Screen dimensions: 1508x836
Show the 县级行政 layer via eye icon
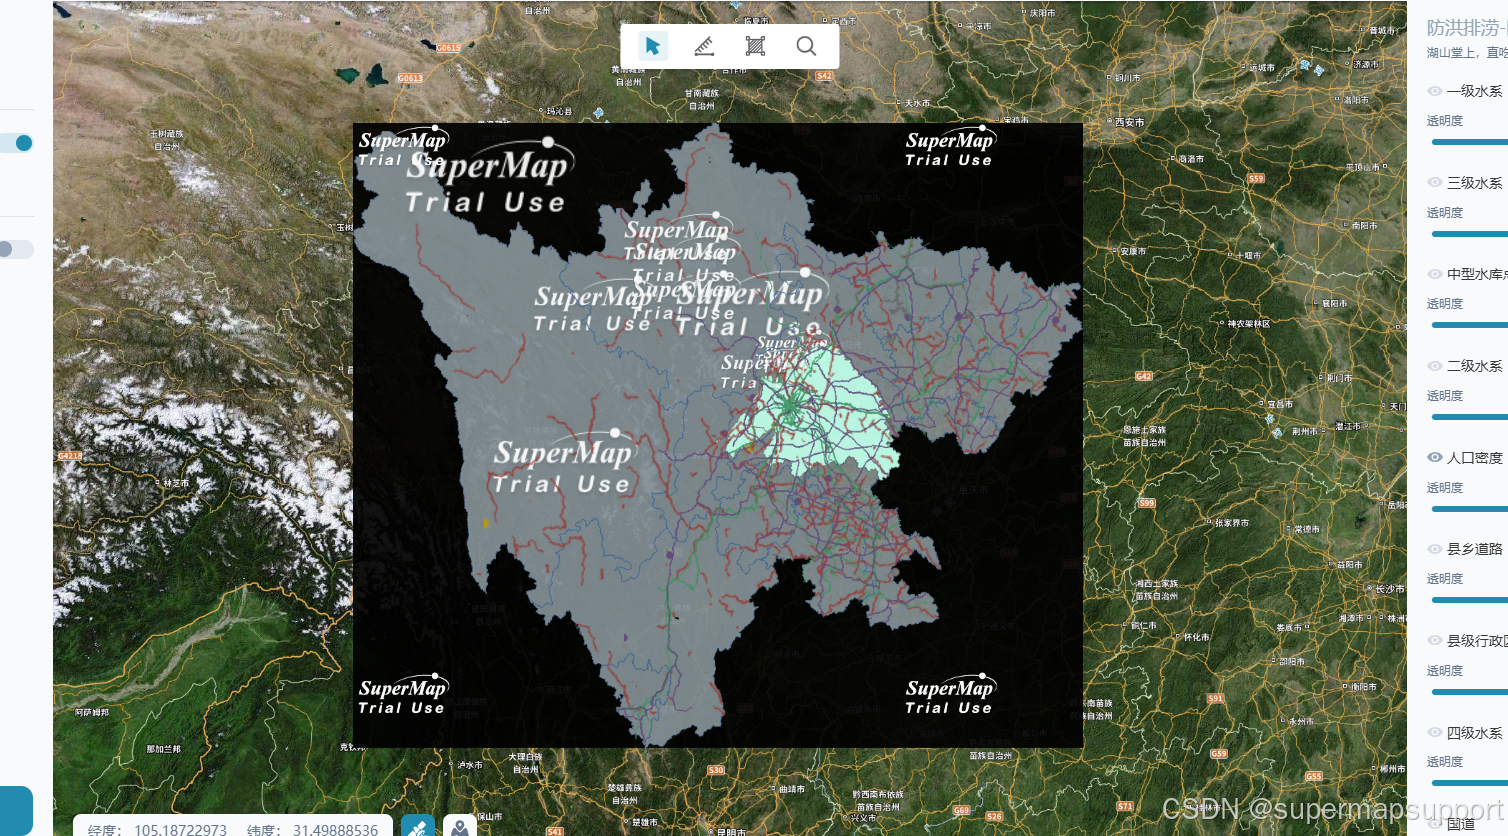coord(1435,641)
